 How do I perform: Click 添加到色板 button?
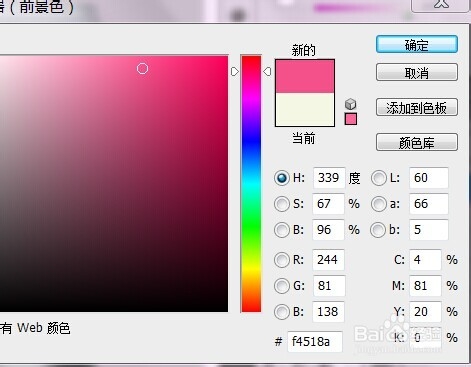(417, 107)
